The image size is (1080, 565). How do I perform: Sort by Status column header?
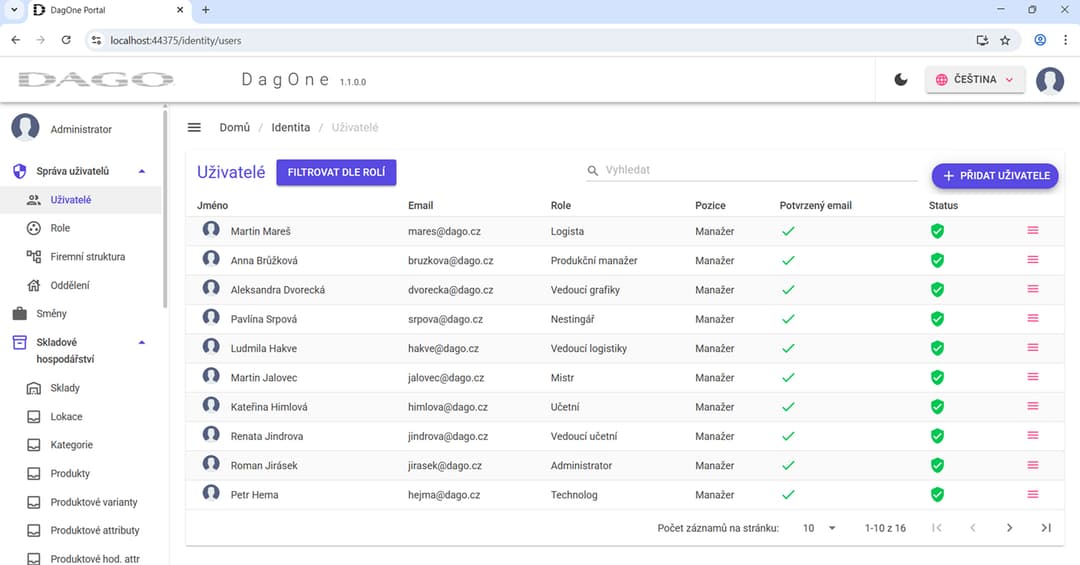943,205
